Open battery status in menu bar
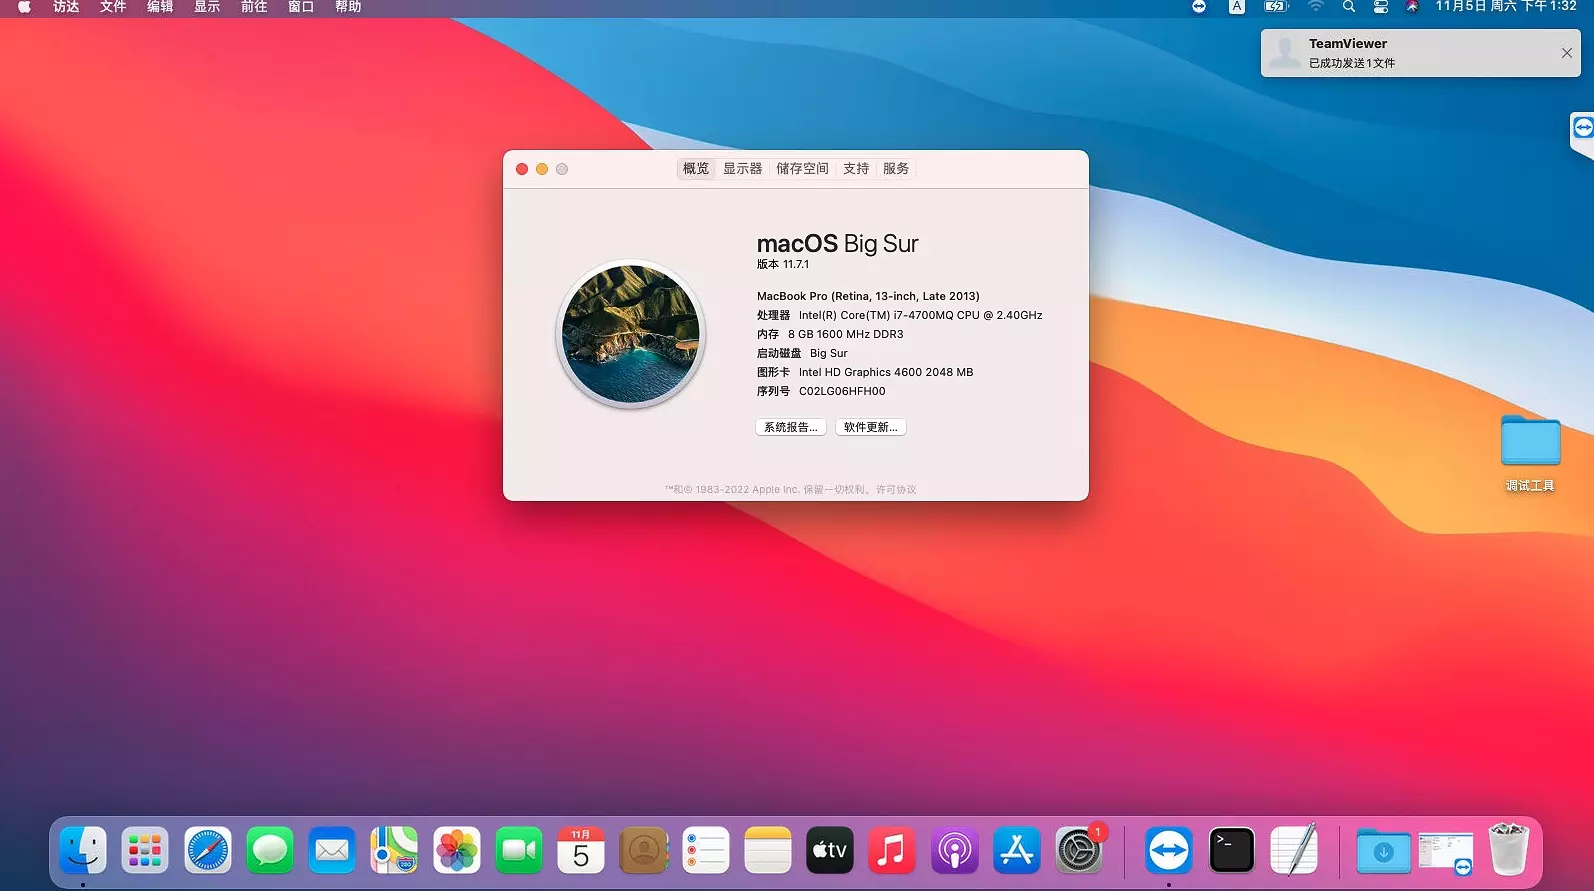This screenshot has width=1594, height=891. tap(1277, 7)
